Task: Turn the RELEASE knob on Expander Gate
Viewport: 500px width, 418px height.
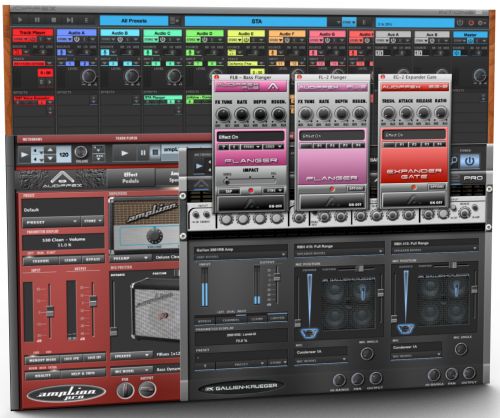Action: 423,113
